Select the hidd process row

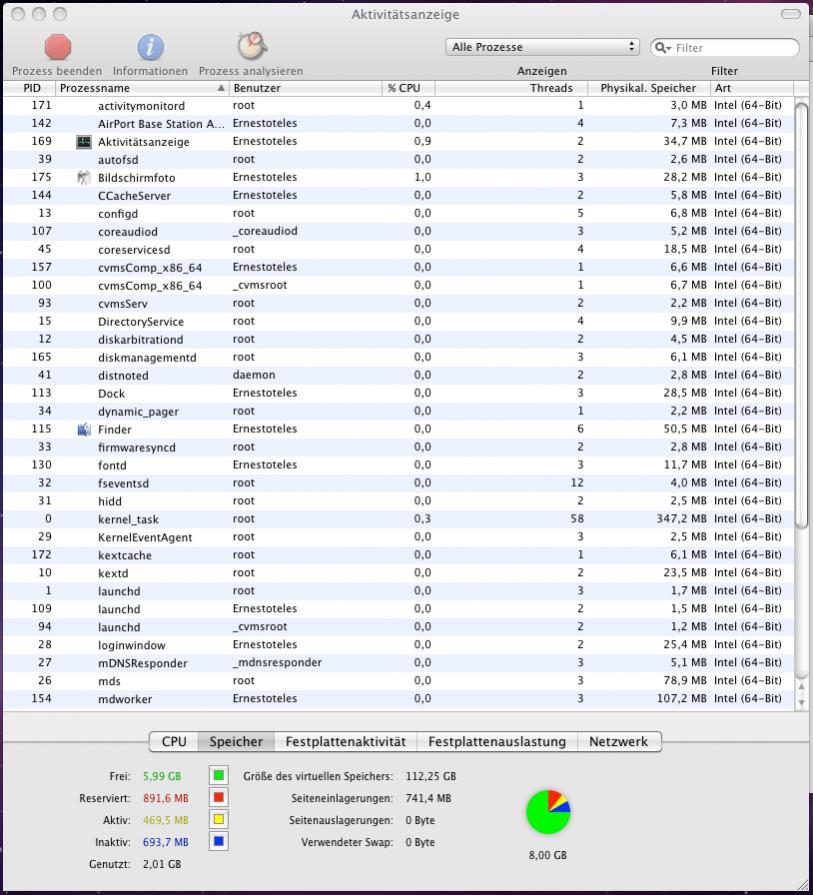(x=399, y=501)
